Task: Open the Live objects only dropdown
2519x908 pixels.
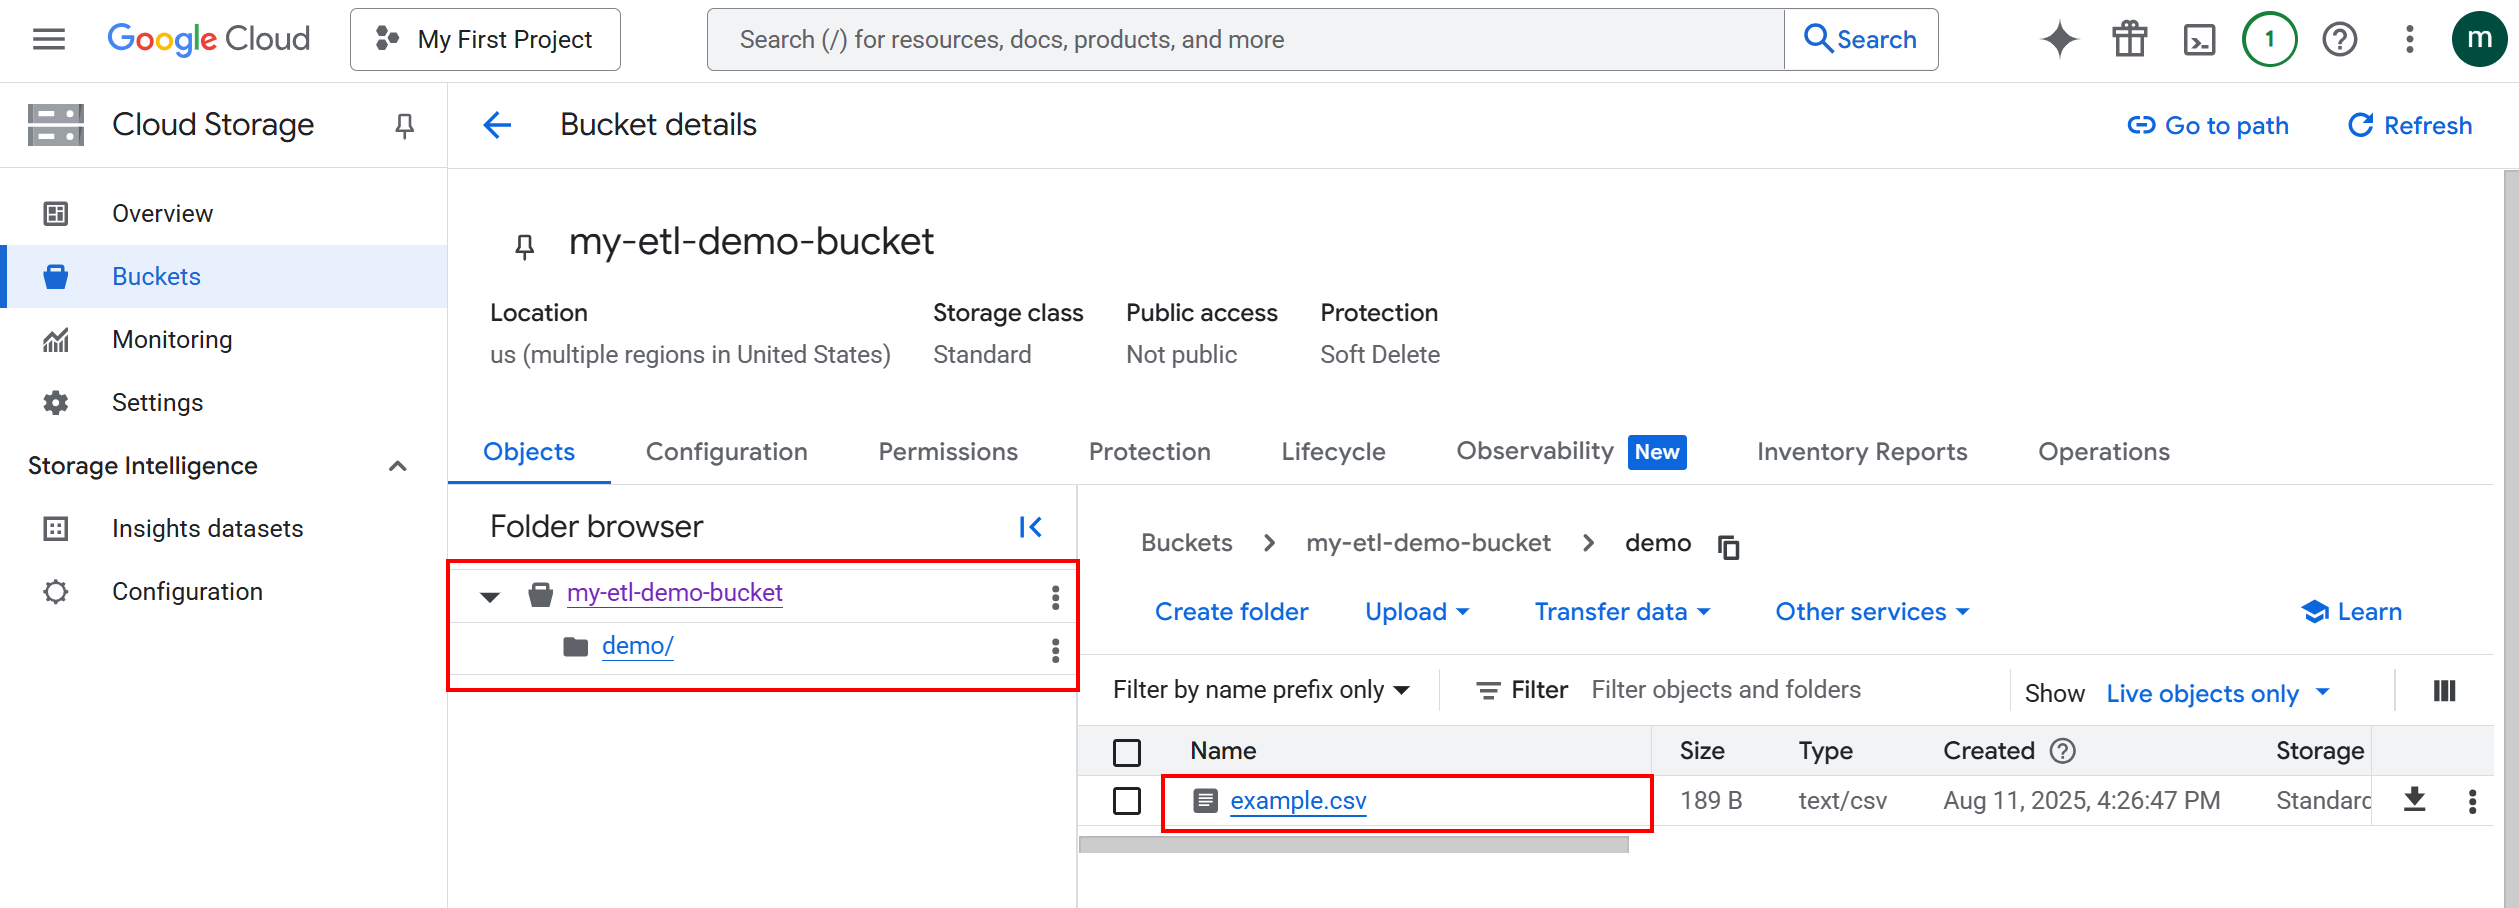Action: pyautogui.click(x=2218, y=692)
